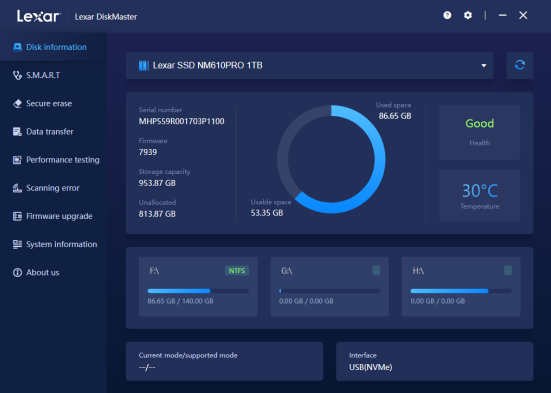Viewport: 551px width, 393px height.
Task: Click unallocated value 813.87 GB
Action: 157,214
